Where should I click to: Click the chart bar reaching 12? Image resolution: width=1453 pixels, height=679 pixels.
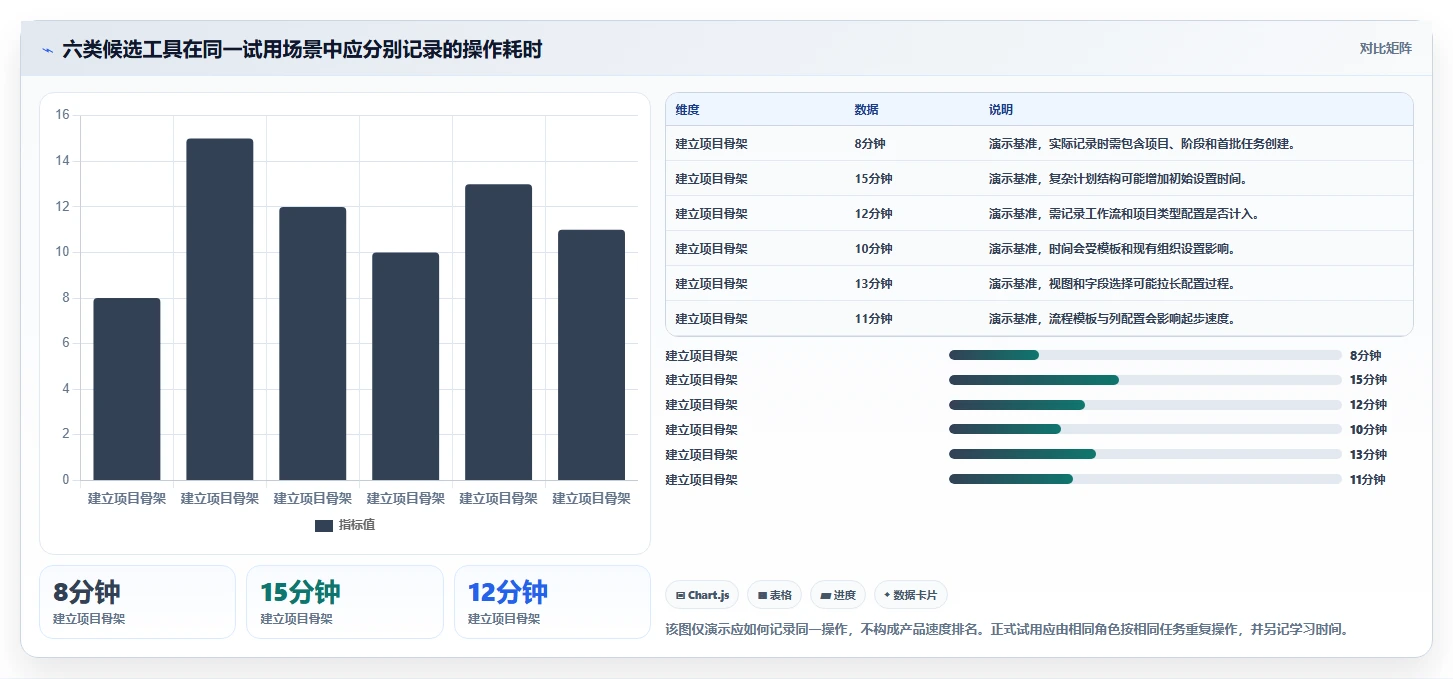coord(313,343)
